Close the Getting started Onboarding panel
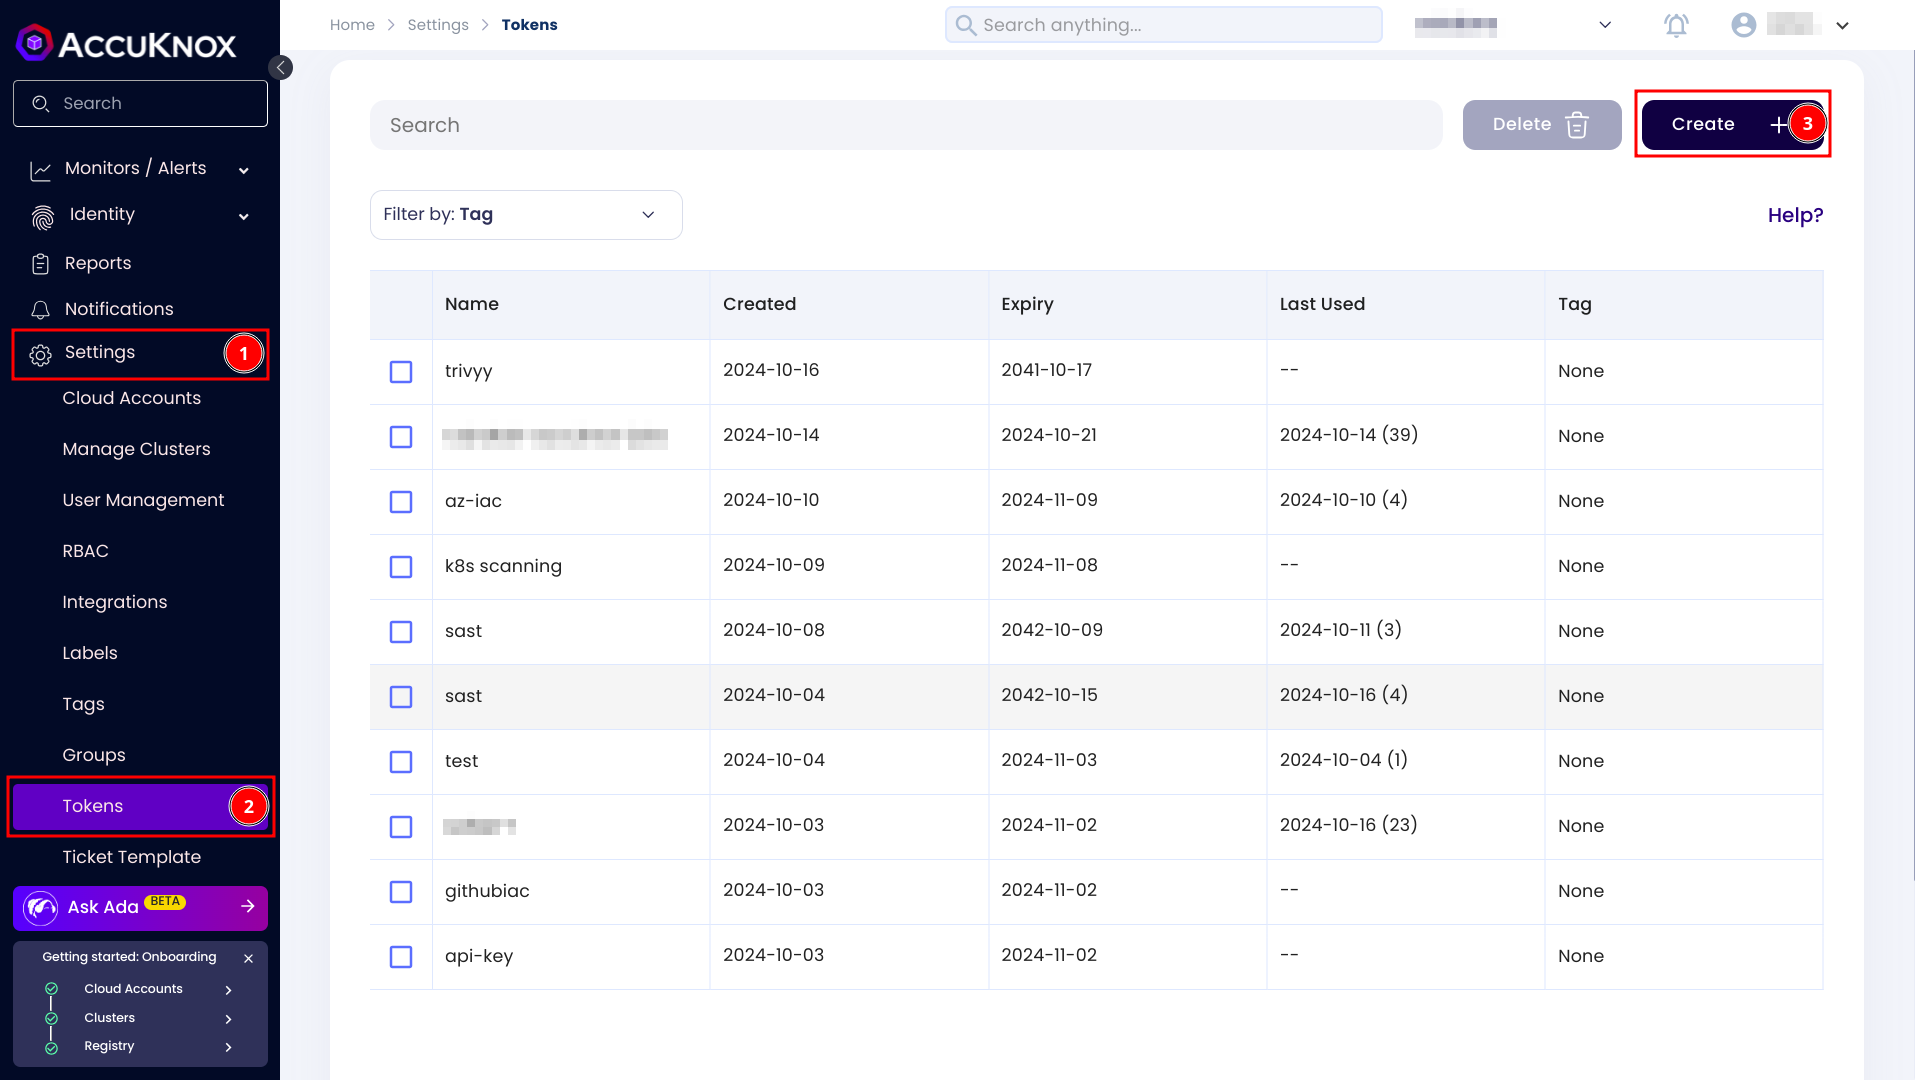The image size is (1915, 1080). point(248,958)
